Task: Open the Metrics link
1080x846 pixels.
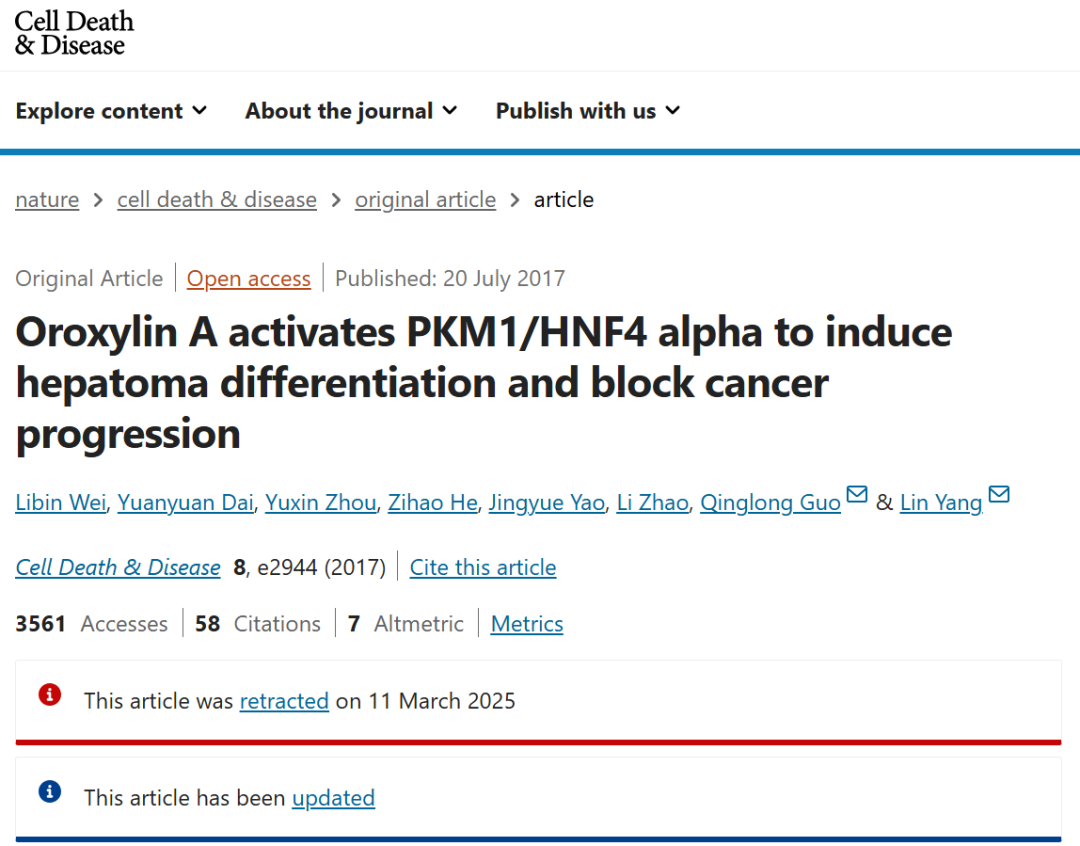Action: [527, 623]
